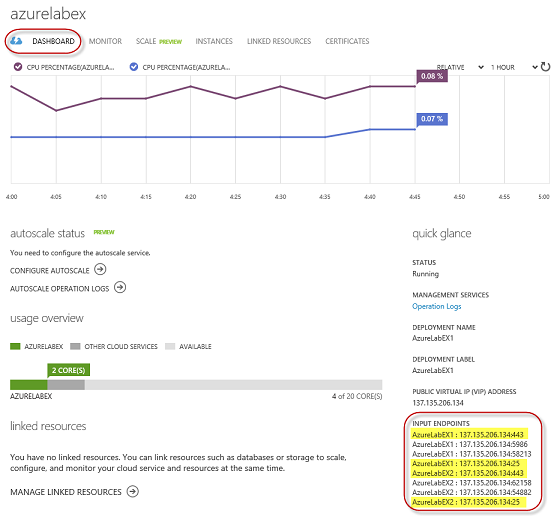Image resolution: width=560 pixels, height=516 pixels.
Task: Select endpoint AzureLabEX2 : 137.135.206.134:443
Action: click(x=468, y=473)
